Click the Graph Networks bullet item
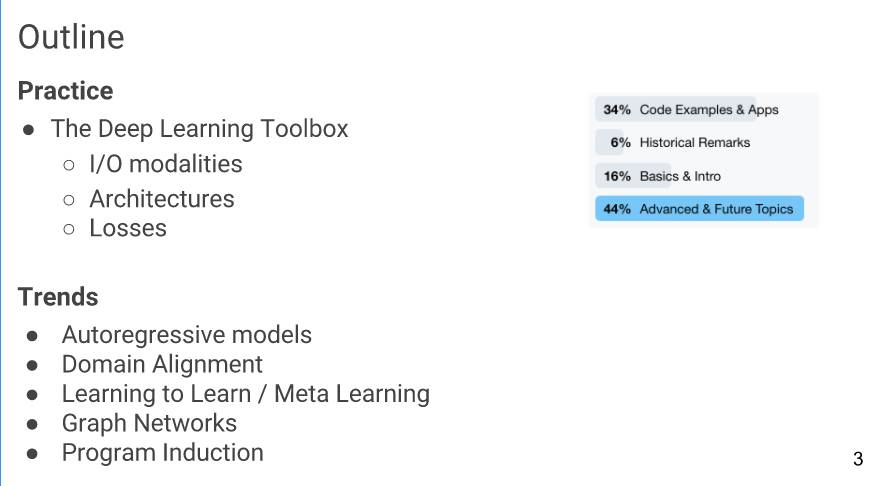Screen dimensions: 882x486 [x=149, y=423]
